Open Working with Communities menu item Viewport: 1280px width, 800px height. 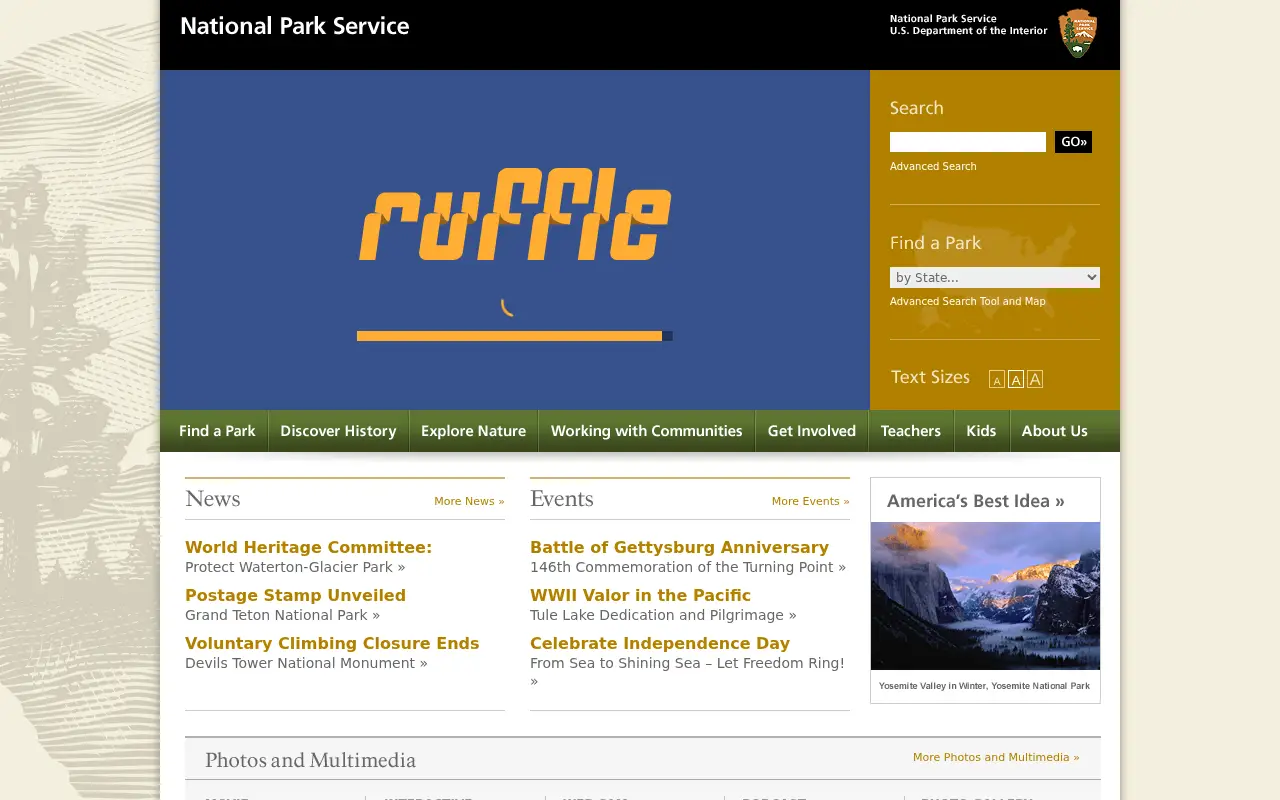[646, 431]
